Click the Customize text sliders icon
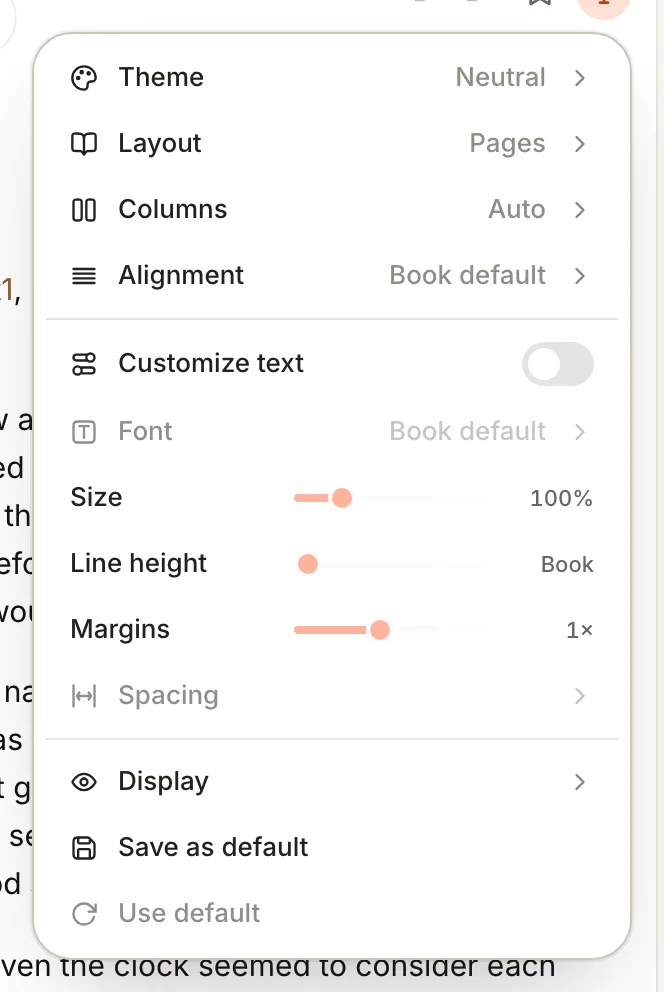The height and width of the screenshot is (992, 664). click(x=84, y=364)
